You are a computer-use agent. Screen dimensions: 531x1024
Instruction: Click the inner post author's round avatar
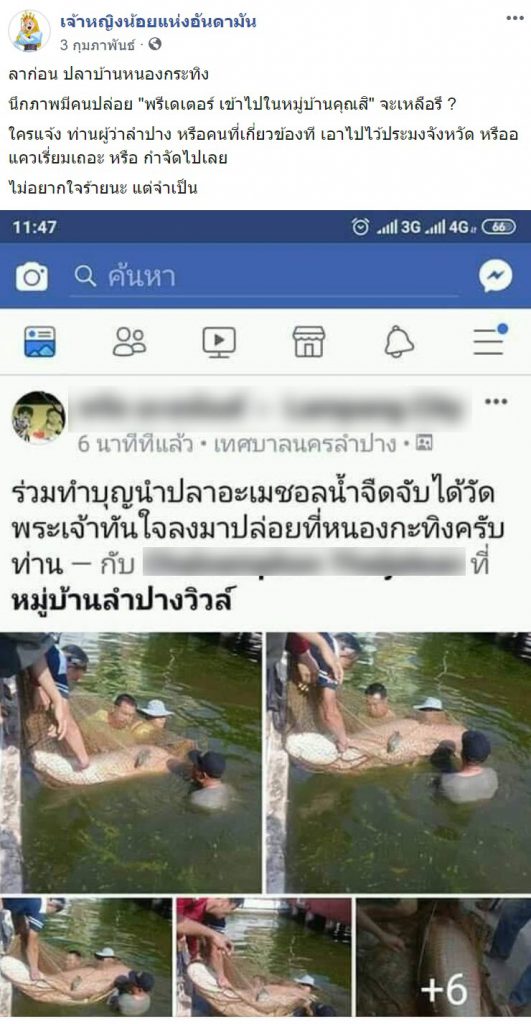pos(39,417)
